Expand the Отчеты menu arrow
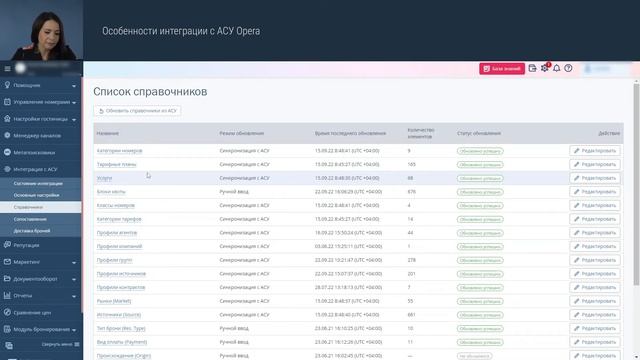 point(74,296)
